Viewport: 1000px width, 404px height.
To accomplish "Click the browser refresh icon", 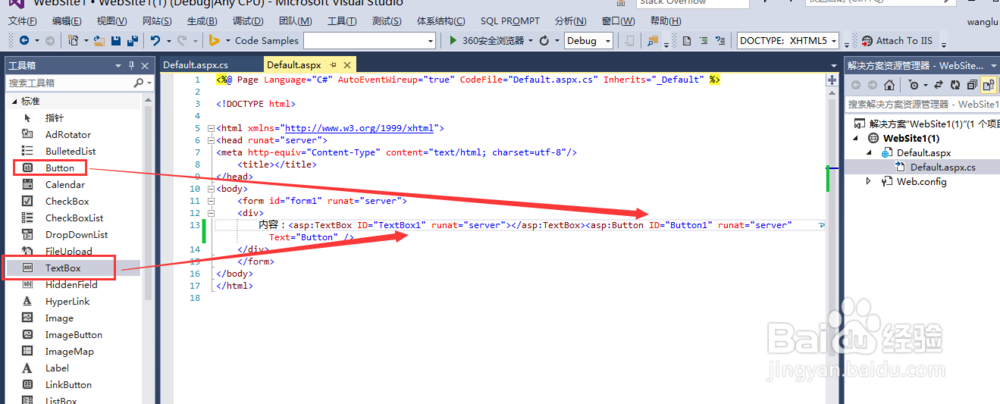I will [544, 40].
